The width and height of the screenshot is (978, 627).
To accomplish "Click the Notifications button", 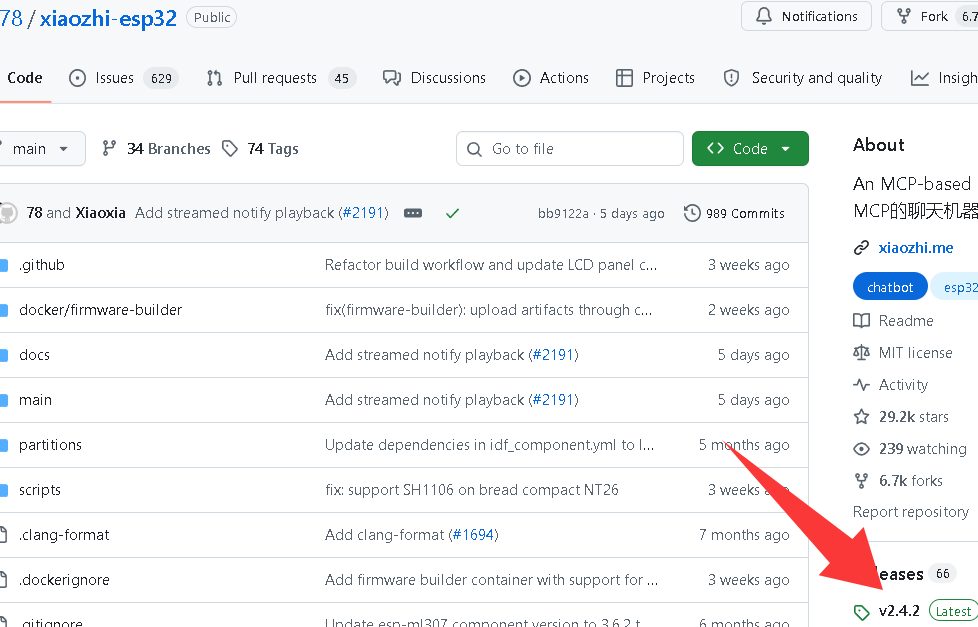I will pos(806,16).
